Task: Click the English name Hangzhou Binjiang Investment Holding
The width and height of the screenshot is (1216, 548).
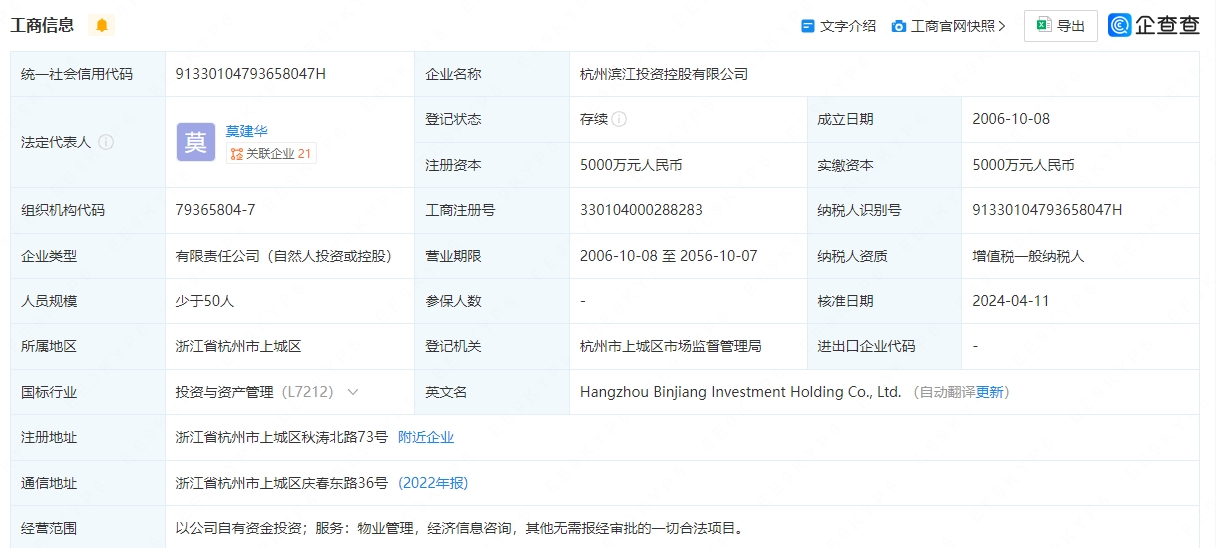Action: click(x=740, y=392)
